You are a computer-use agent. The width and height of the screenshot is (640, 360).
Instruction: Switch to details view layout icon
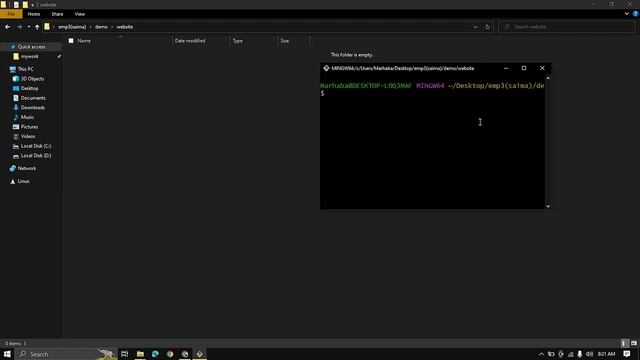point(624,343)
